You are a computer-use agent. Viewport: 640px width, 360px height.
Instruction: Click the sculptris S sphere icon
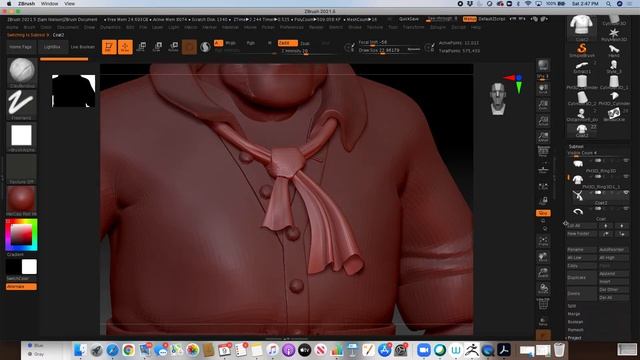(x=205, y=47)
